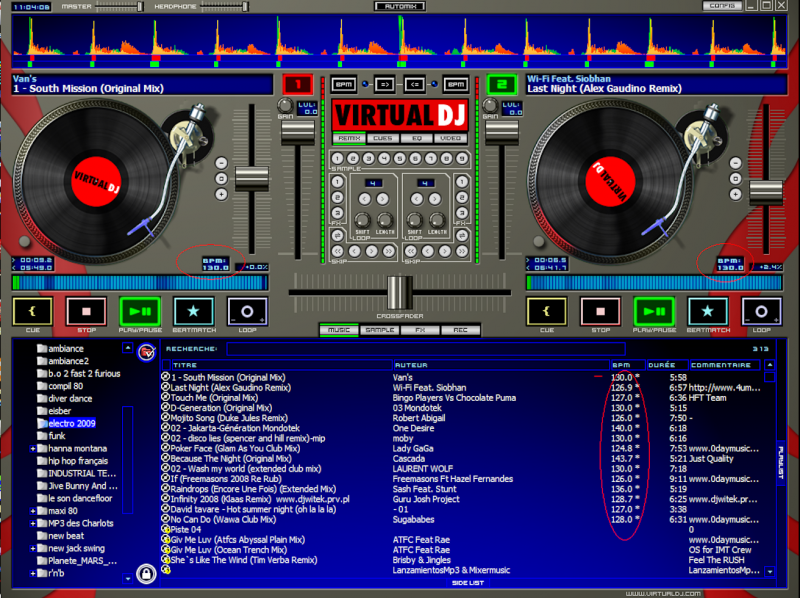The width and height of the screenshot is (800, 598).
Task: Open the EQ tab in mixer
Action: pos(417,138)
